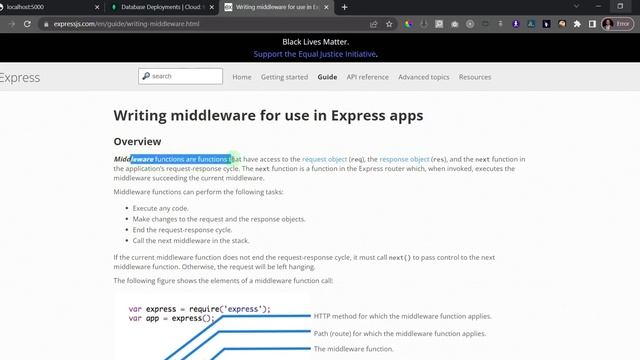Click the code line var app = express()
640x360 pixels.
coord(171,318)
